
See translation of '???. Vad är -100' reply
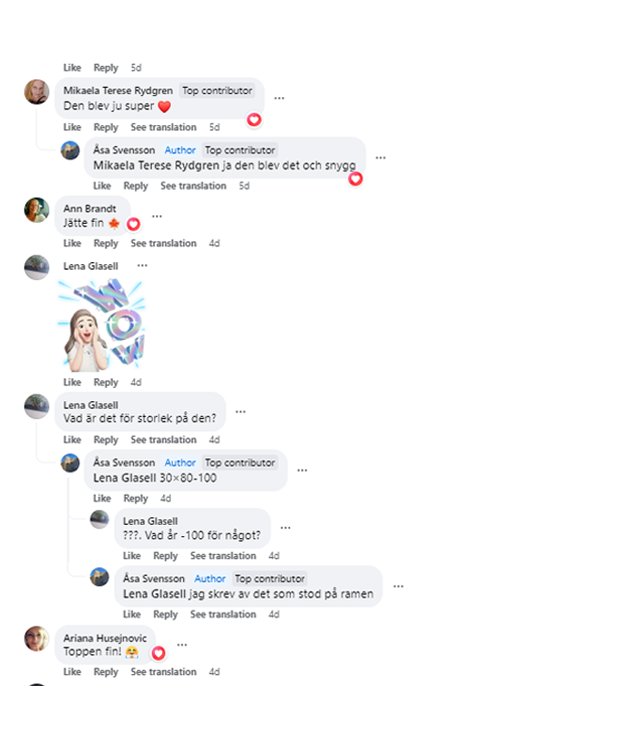click(x=223, y=556)
